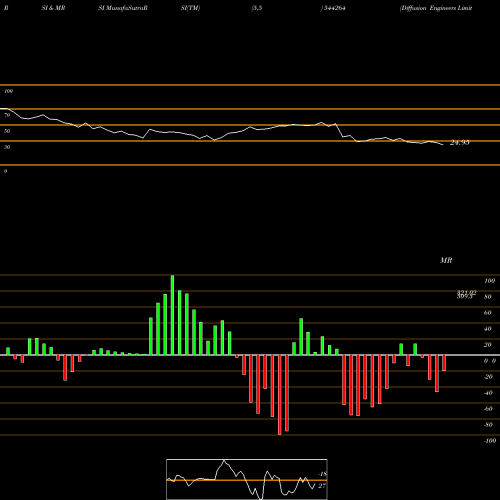
Task: Click the RSI 50 axis label
Action: (7, 131)
